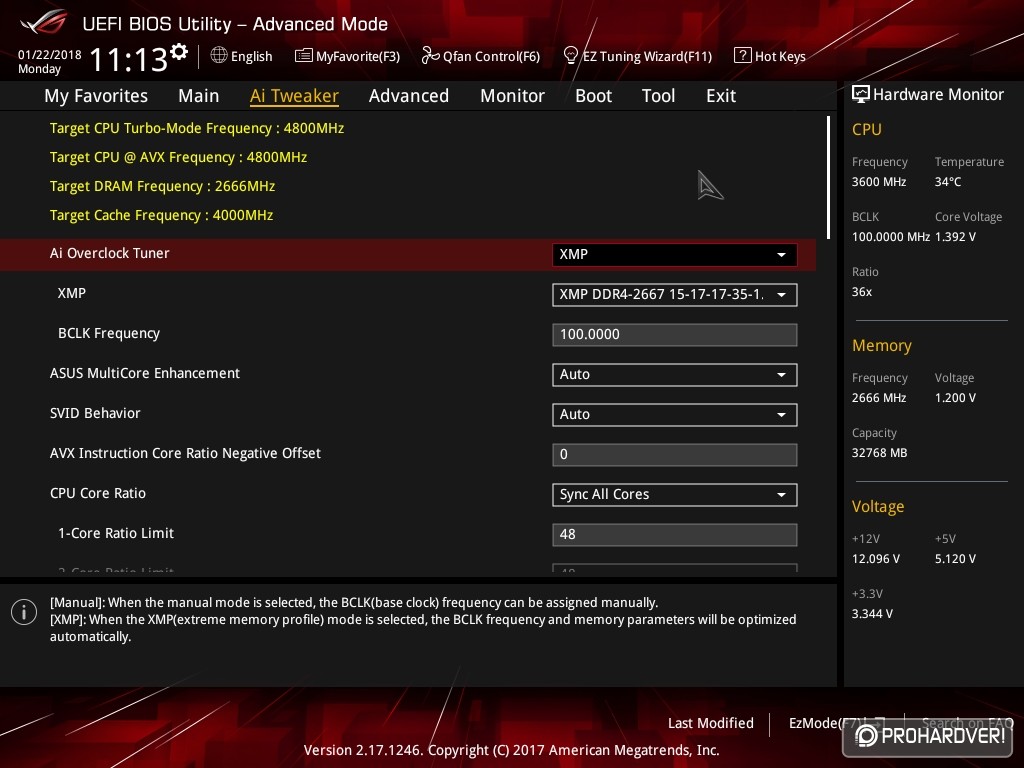Click the Hot Keys question mark icon
The image size is (1024, 768).
coord(743,56)
